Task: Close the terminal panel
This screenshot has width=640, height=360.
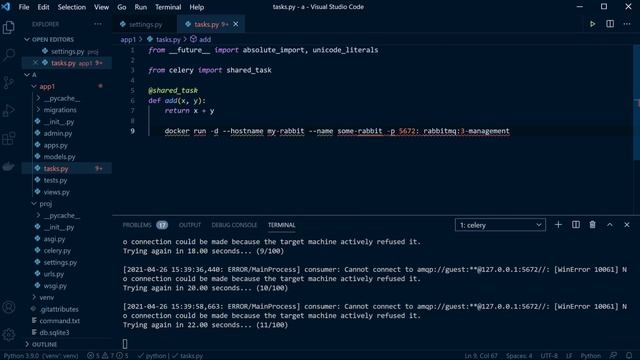Action: coord(627,225)
